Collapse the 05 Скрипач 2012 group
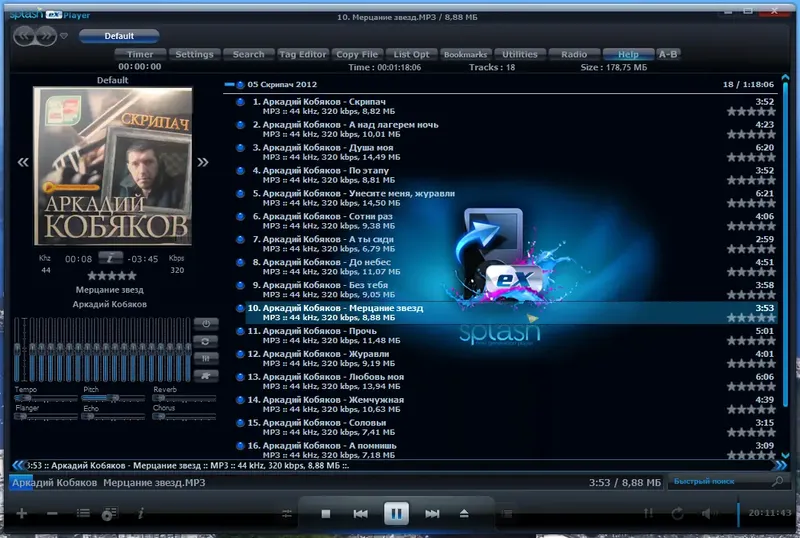 [x=229, y=84]
